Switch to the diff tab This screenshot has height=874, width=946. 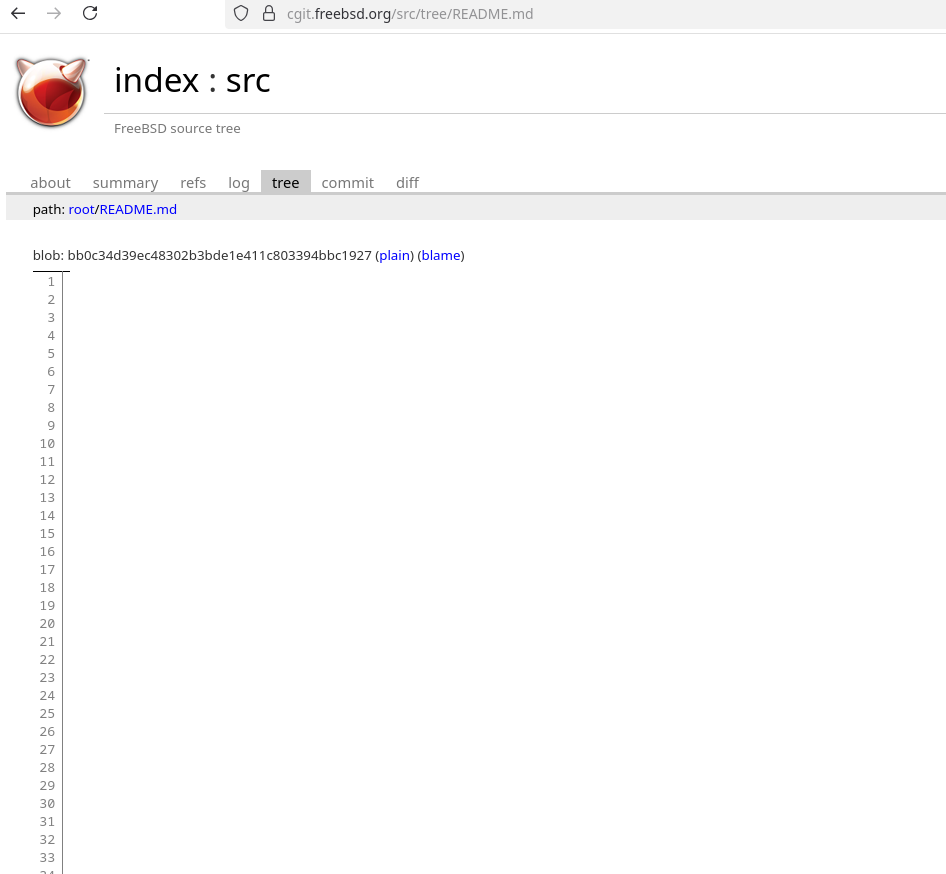click(x=407, y=183)
